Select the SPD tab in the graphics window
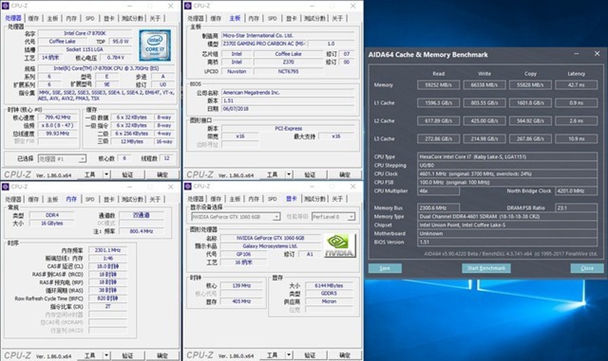 (x=272, y=199)
